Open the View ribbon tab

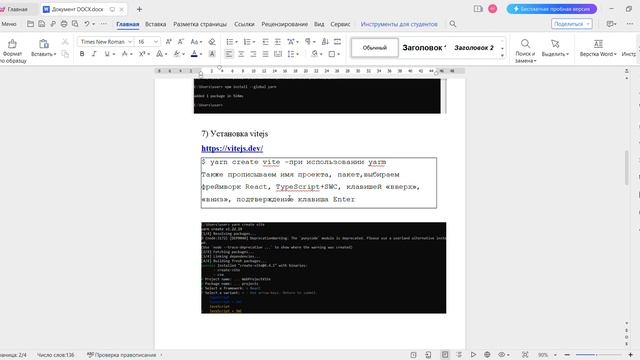pyautogui.click(x=319, y=24)
